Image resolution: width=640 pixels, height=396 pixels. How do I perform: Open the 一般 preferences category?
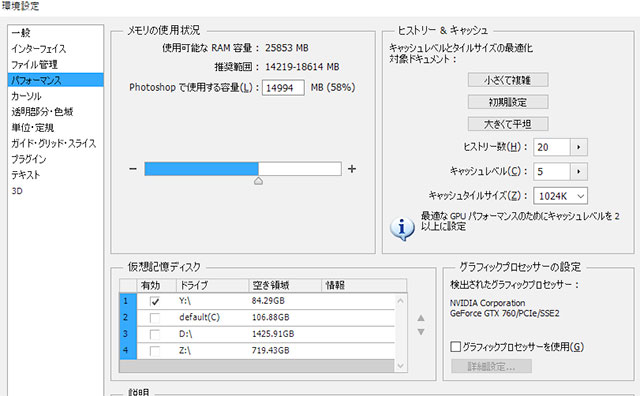(21, 33)
